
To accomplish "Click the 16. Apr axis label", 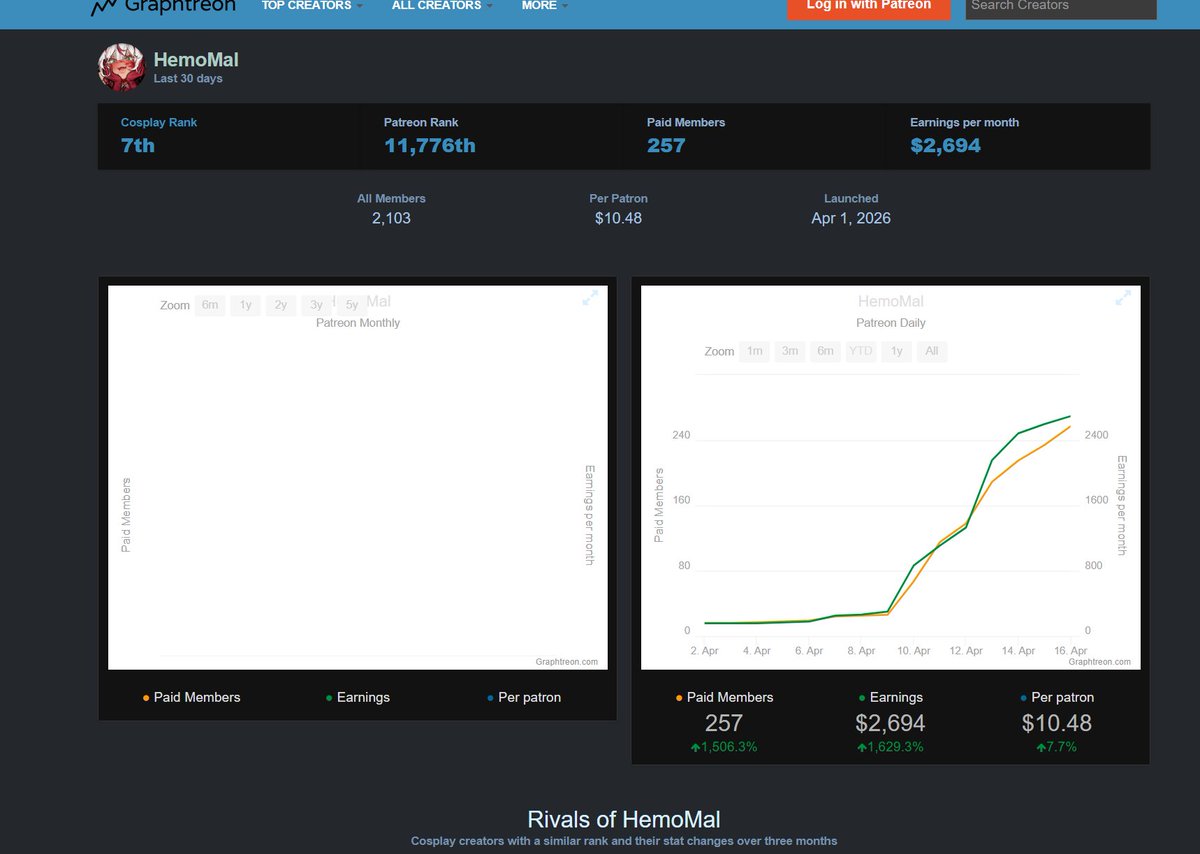I will point(1071,650).
